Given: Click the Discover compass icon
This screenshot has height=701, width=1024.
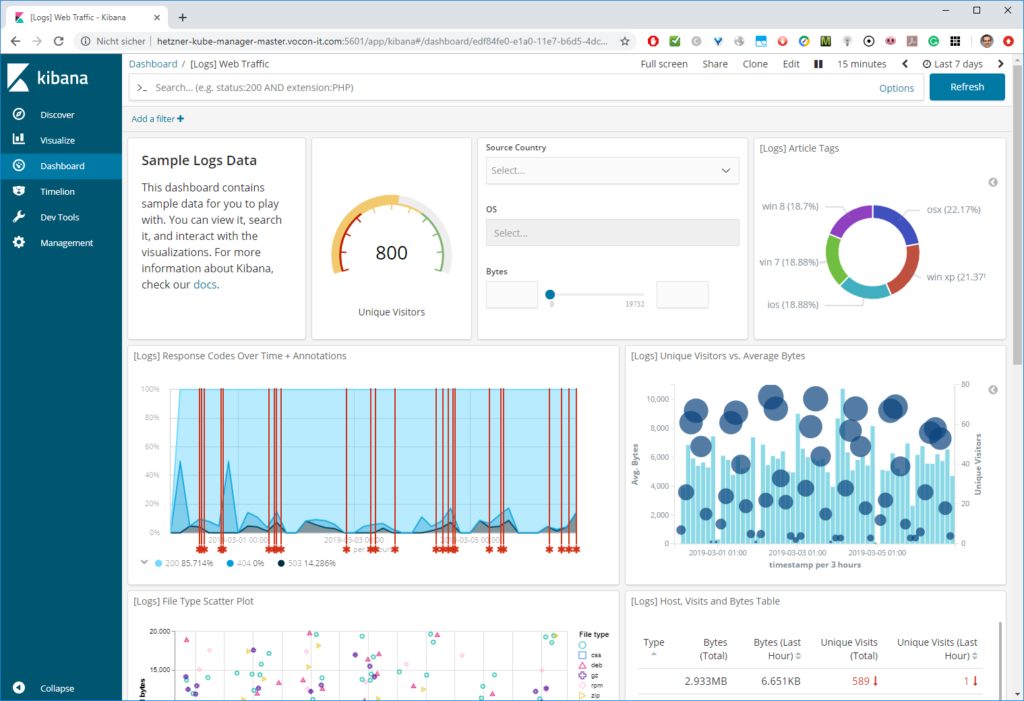Looking at the screenshot, I should pyautogui.click(x=19, y=114).
